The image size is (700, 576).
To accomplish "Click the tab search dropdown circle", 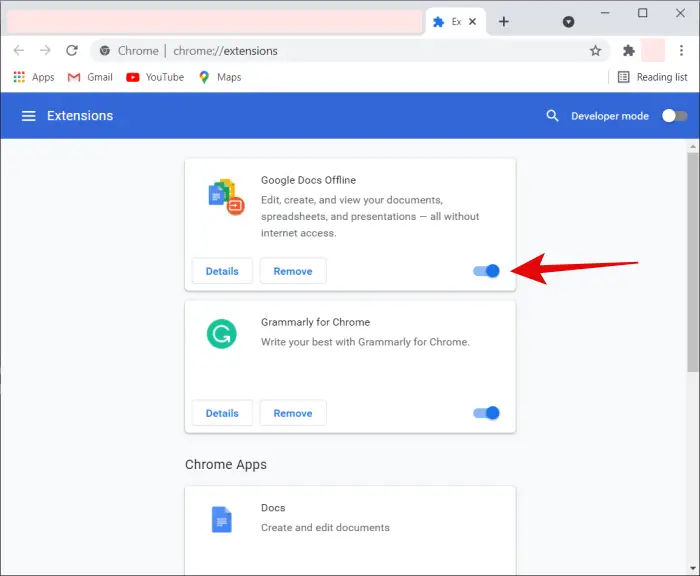I will point(568,21).
